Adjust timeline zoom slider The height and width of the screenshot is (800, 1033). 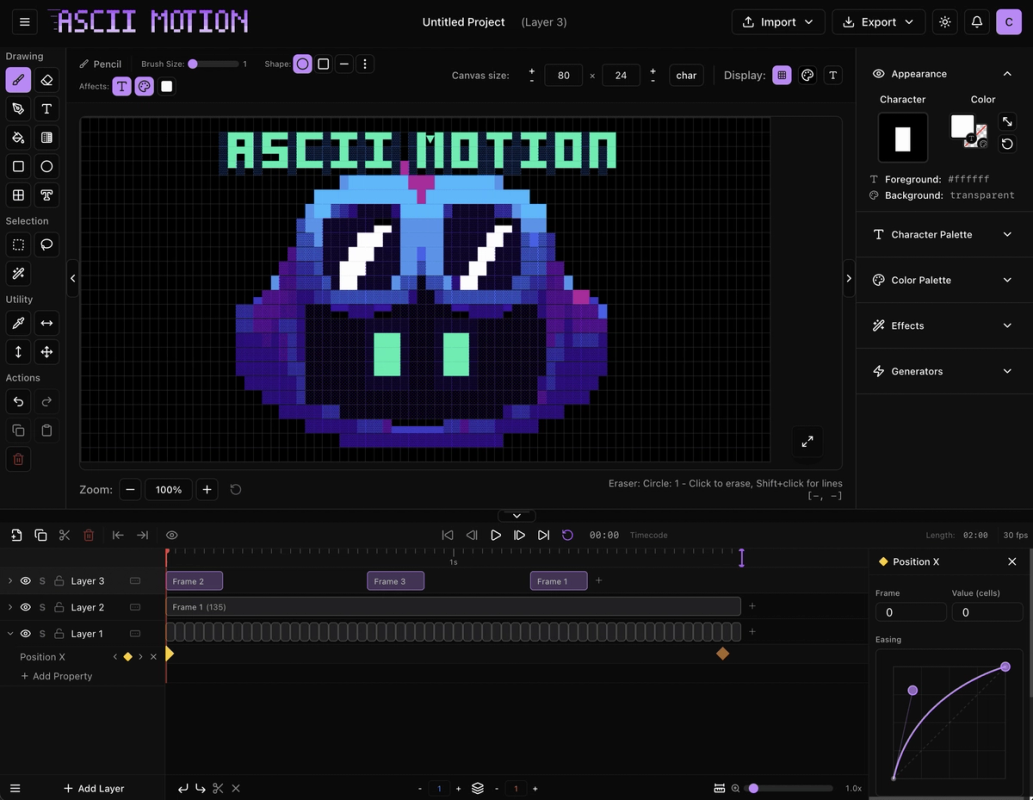pyautogui.click(x=790, y=788)
